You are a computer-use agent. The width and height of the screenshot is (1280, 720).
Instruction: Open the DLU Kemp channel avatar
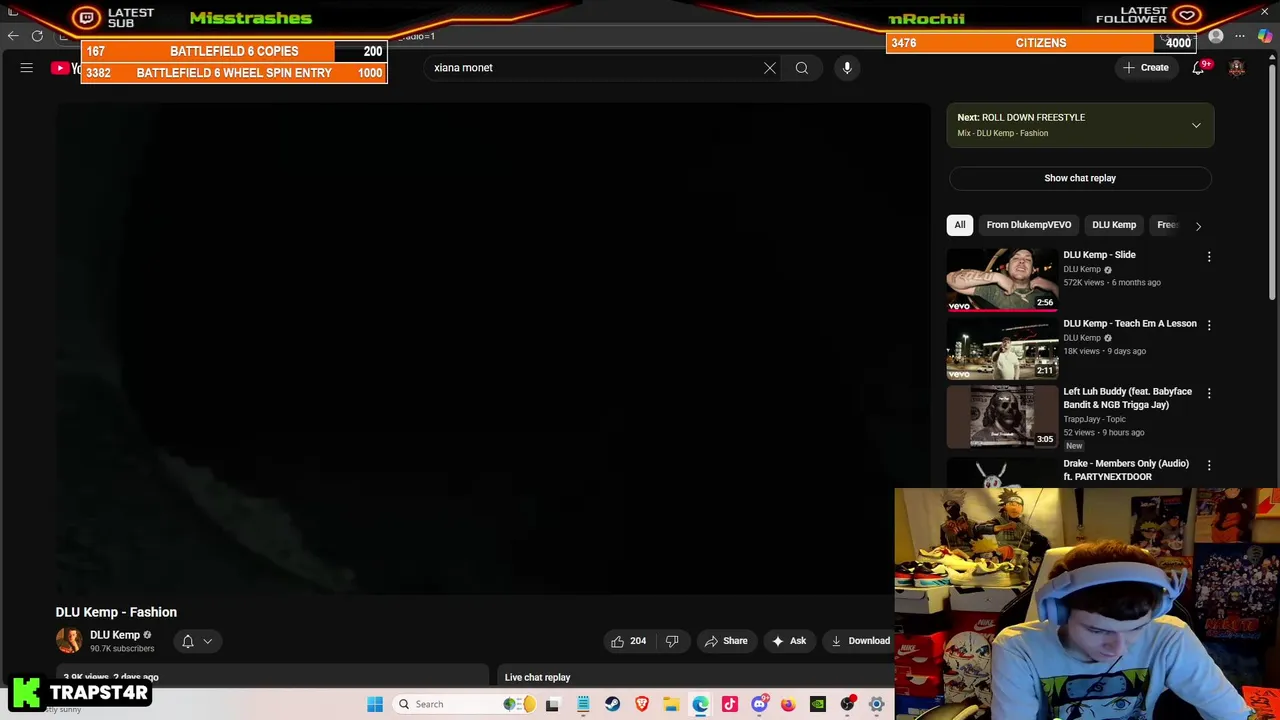click(69, 641)
